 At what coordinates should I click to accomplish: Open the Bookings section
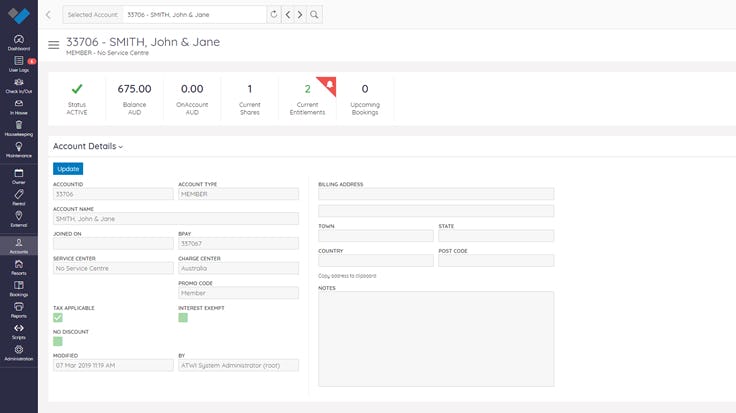[x=19, y=289]
